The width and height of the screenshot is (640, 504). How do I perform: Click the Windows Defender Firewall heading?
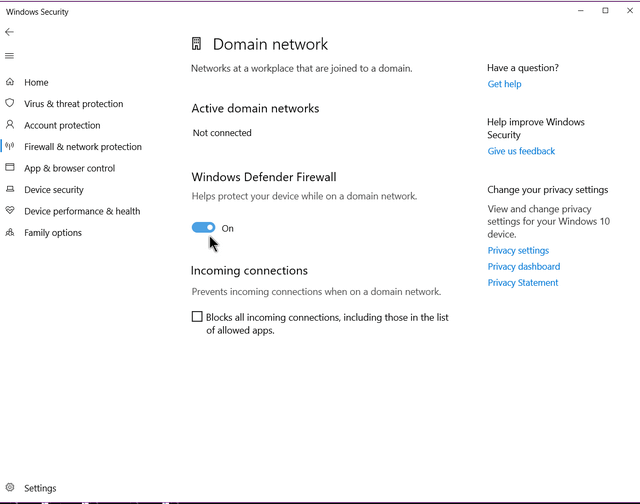(264, 177)
